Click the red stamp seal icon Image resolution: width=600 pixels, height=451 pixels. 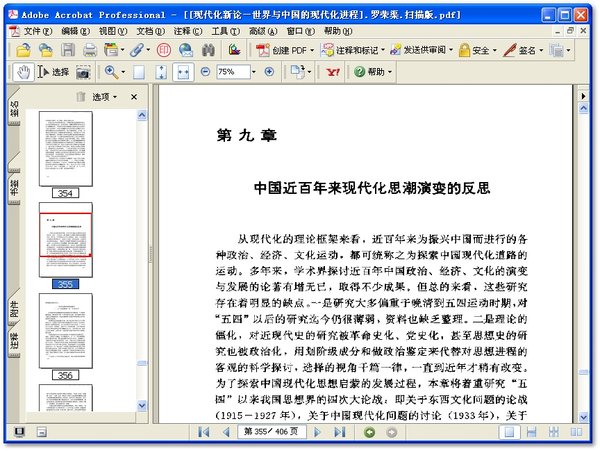[164, 50]
